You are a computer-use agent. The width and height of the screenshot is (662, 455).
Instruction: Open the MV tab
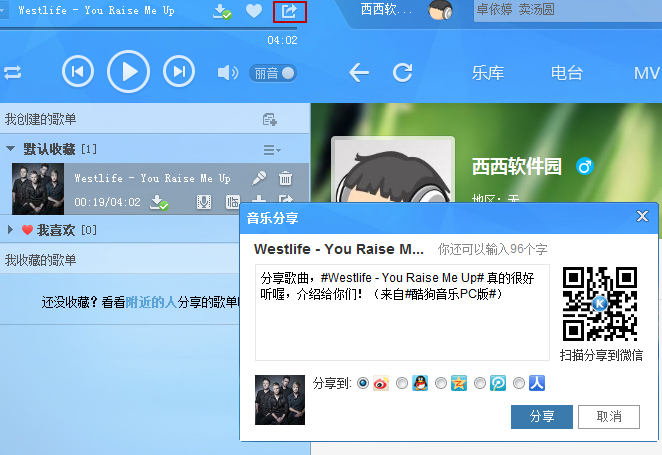(646, 73)
